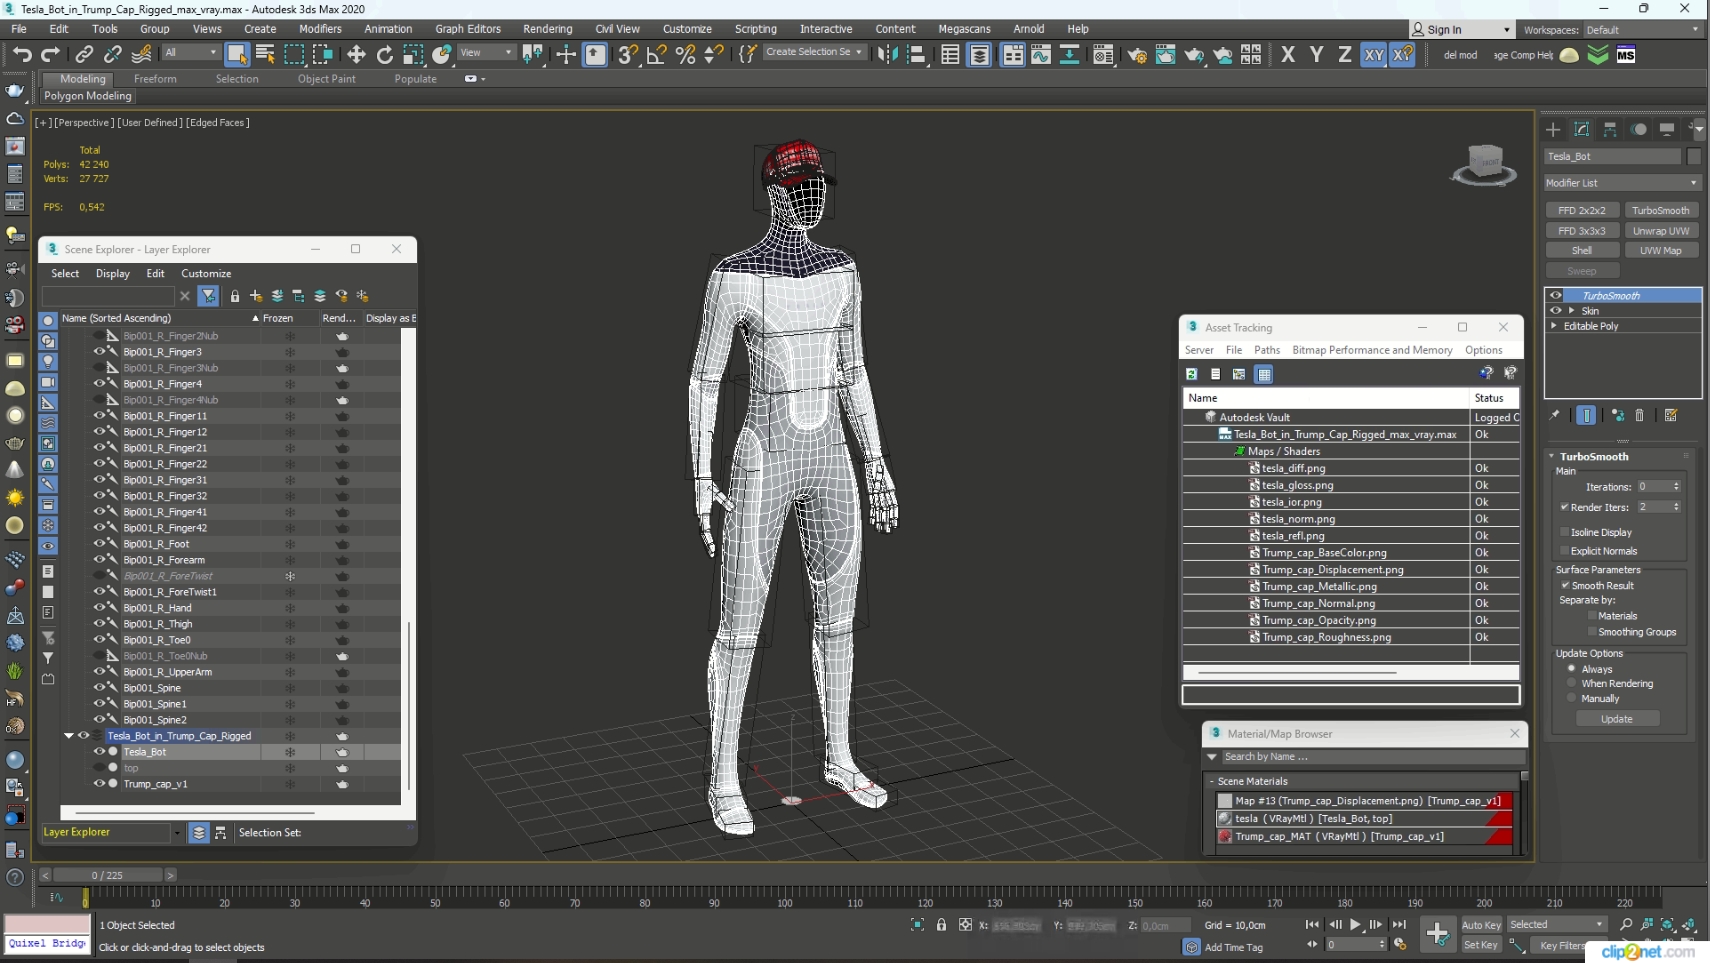Open the Rendering menu

click(548, 29)
